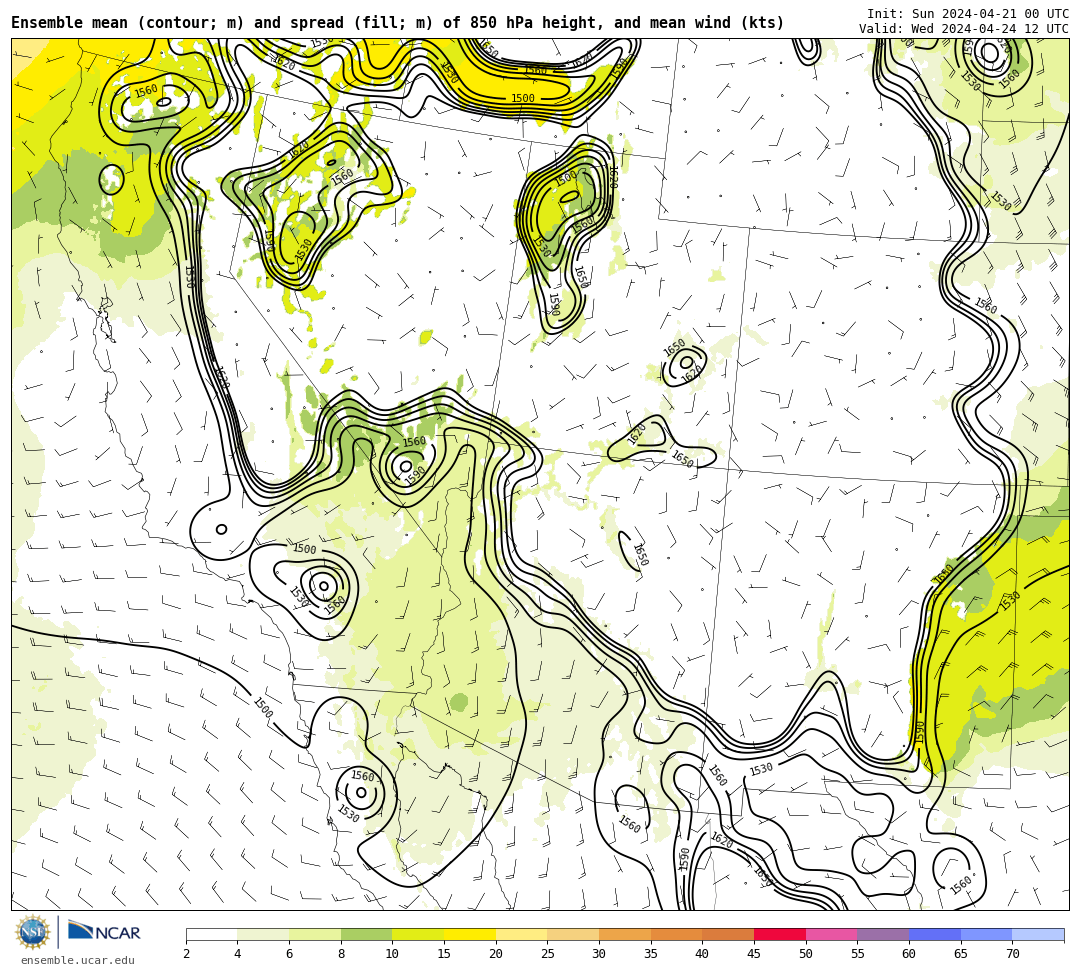Screen dimensions: 1080x973
Task: Click the "Valid: Wed 2024-04-24 12 UTC" text
Action: pyautogui.click(x=964, y=29)
